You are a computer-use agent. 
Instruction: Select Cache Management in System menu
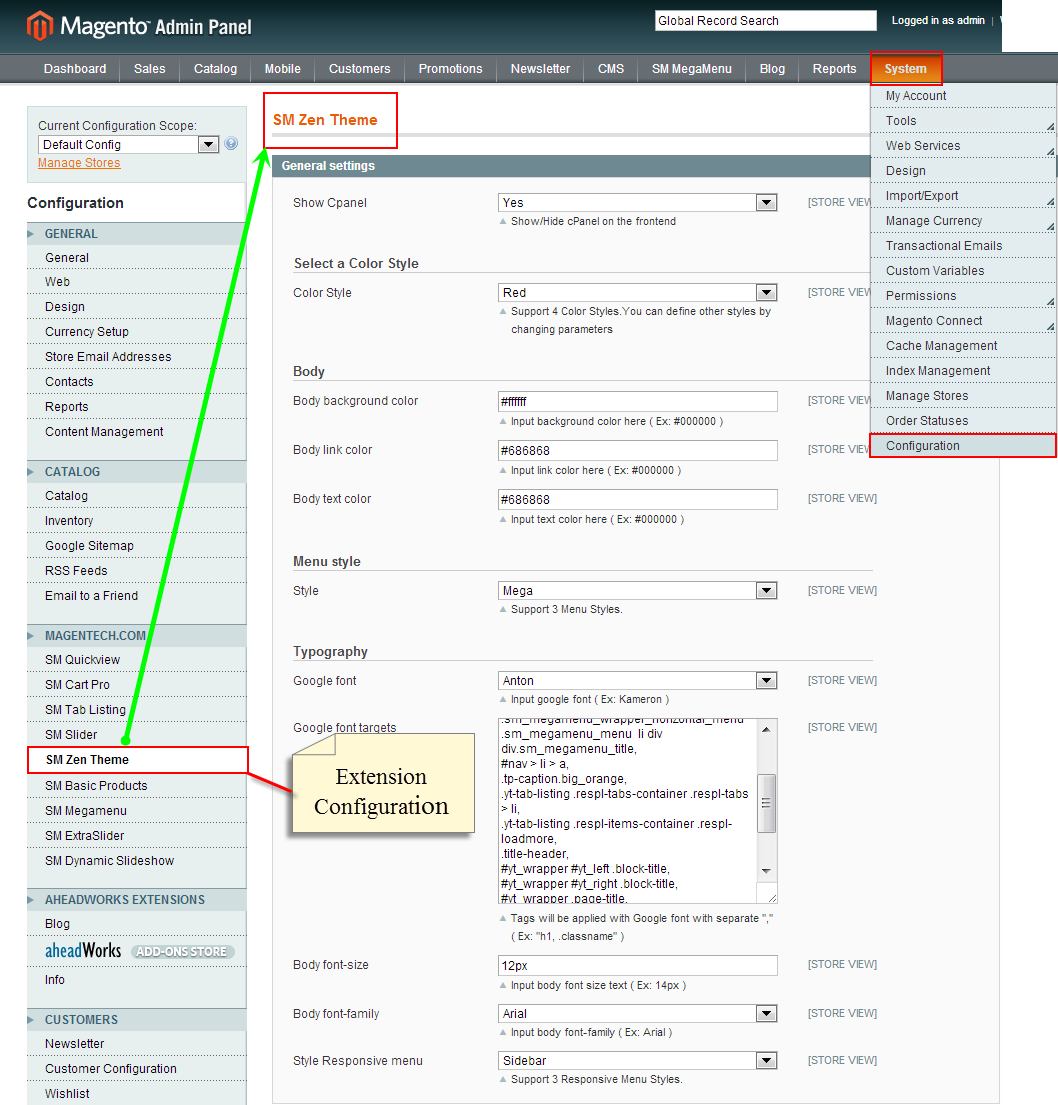click(x=963, y=346)
